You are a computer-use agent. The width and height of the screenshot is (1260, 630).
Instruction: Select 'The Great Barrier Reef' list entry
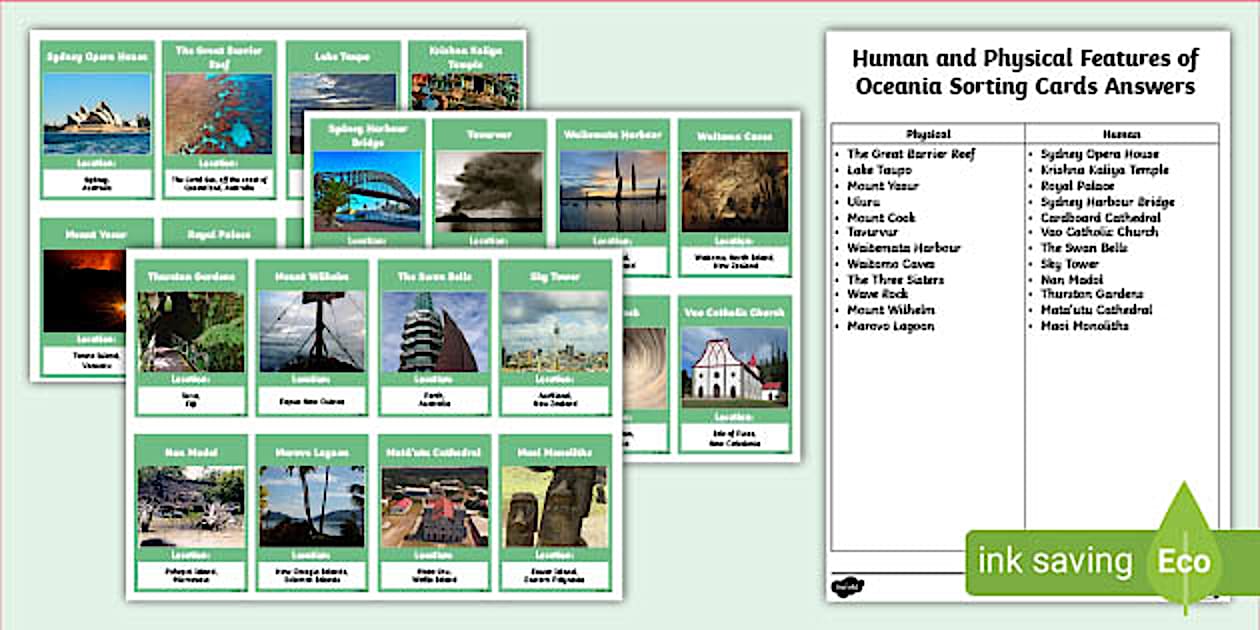point(910,155)
